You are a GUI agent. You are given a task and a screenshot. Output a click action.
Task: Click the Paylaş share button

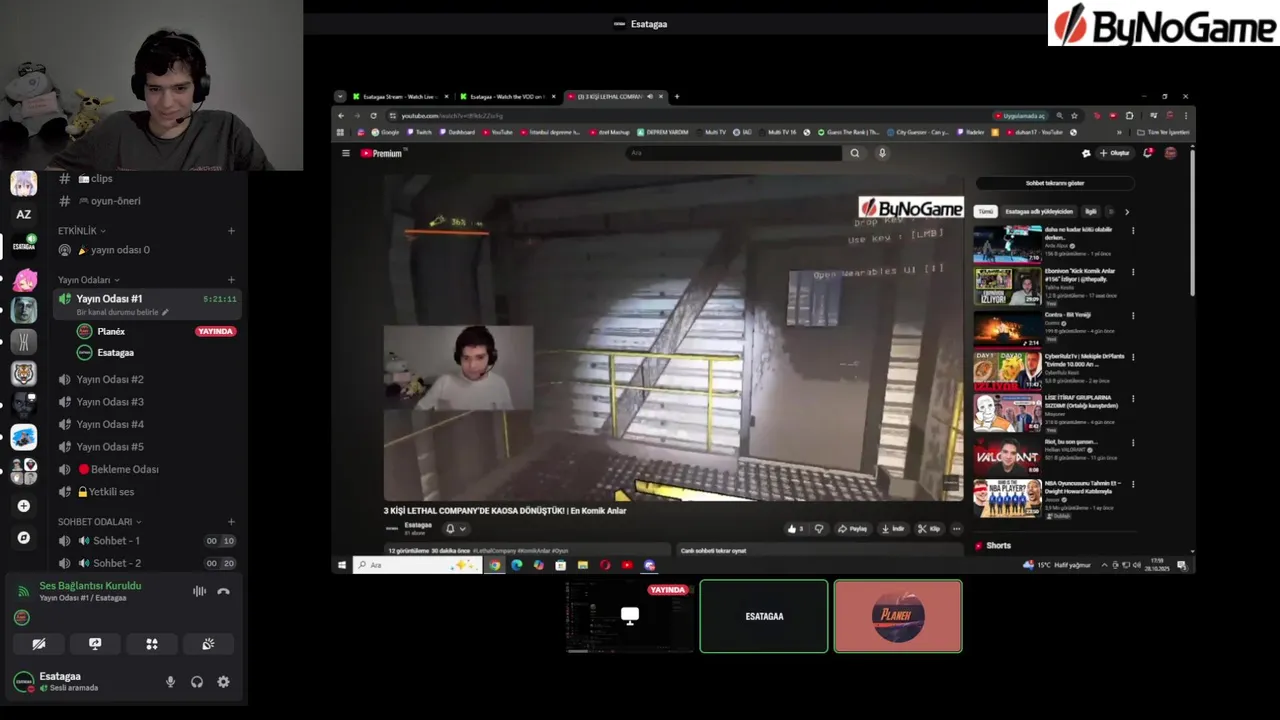click(x=853, y=529)
